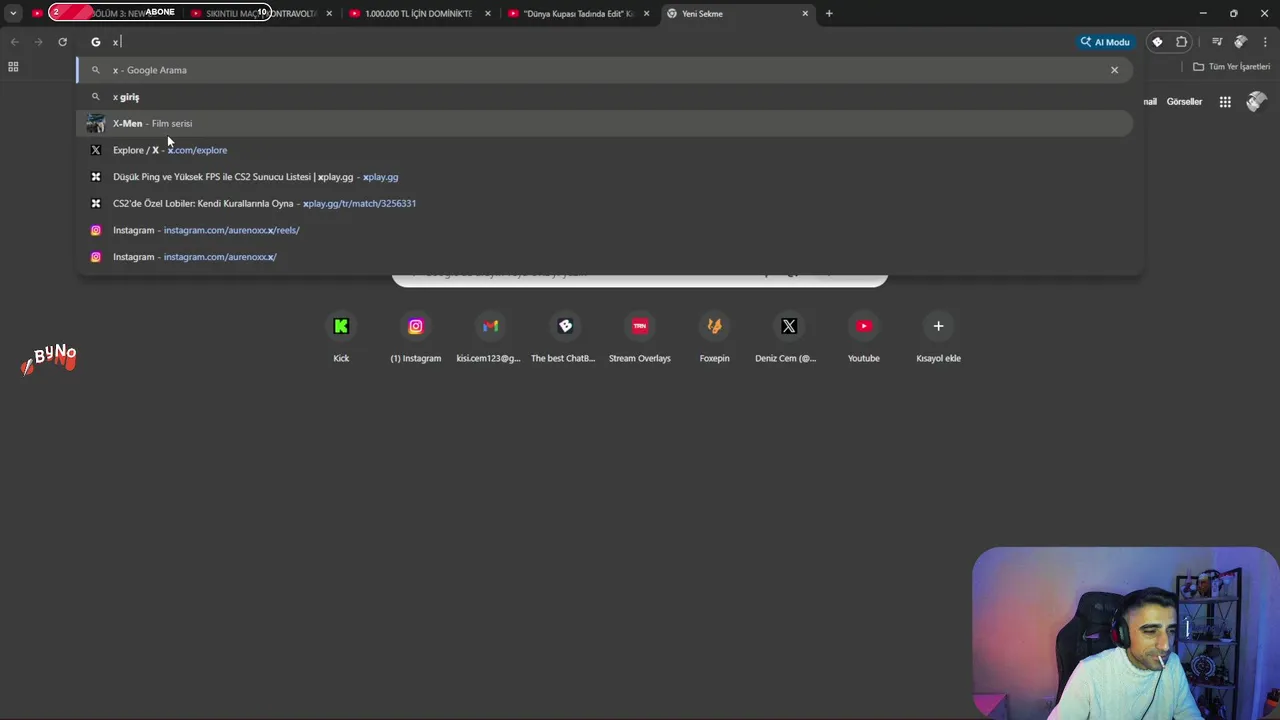Image resolution: width=1280 pixels, height=720 pixels.
Task: Click the Kısayol ekle plus tile
Action: coord(938,338)
